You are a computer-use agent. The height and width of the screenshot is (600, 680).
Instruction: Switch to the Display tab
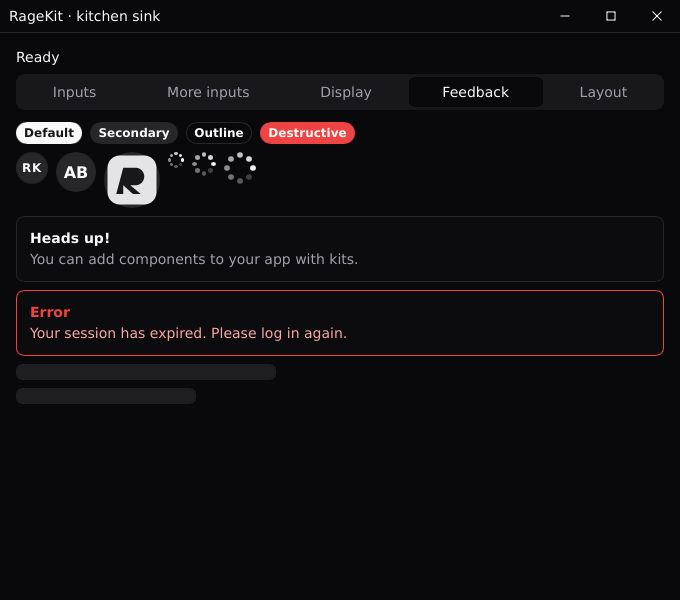click(346, 92)
